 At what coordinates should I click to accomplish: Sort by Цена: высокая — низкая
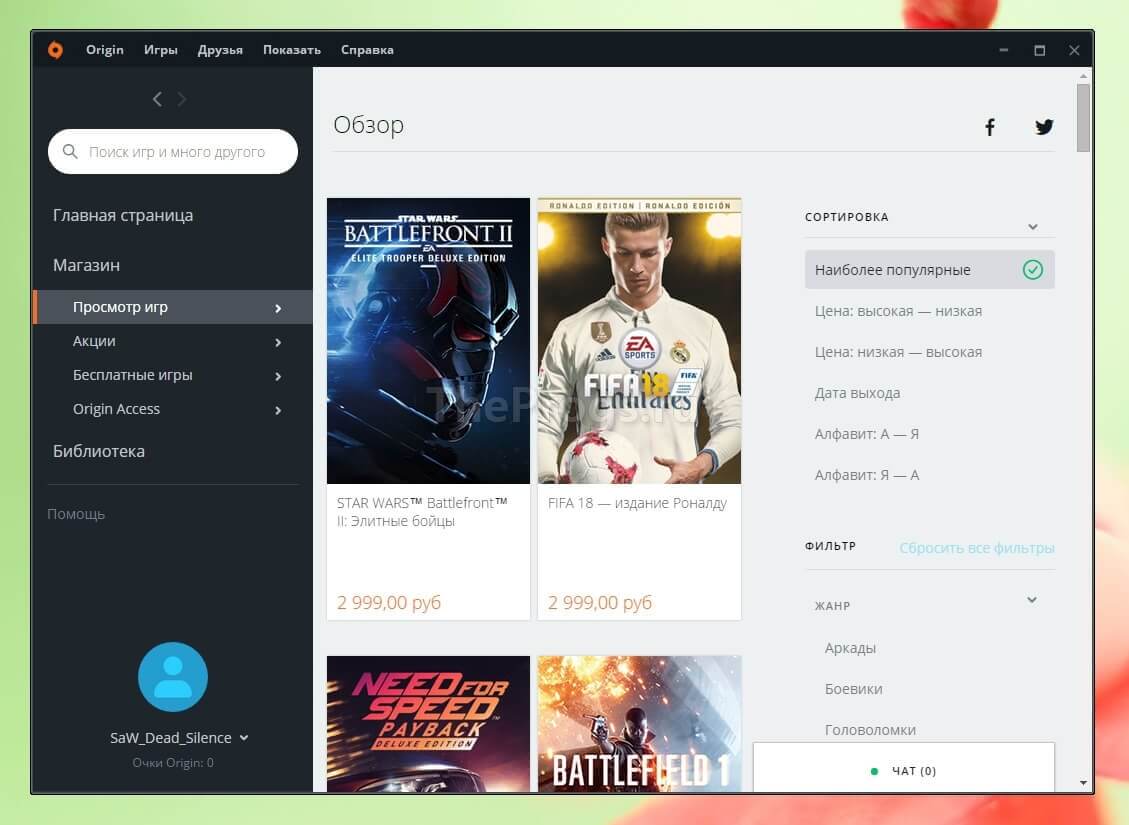click(898, 311)
